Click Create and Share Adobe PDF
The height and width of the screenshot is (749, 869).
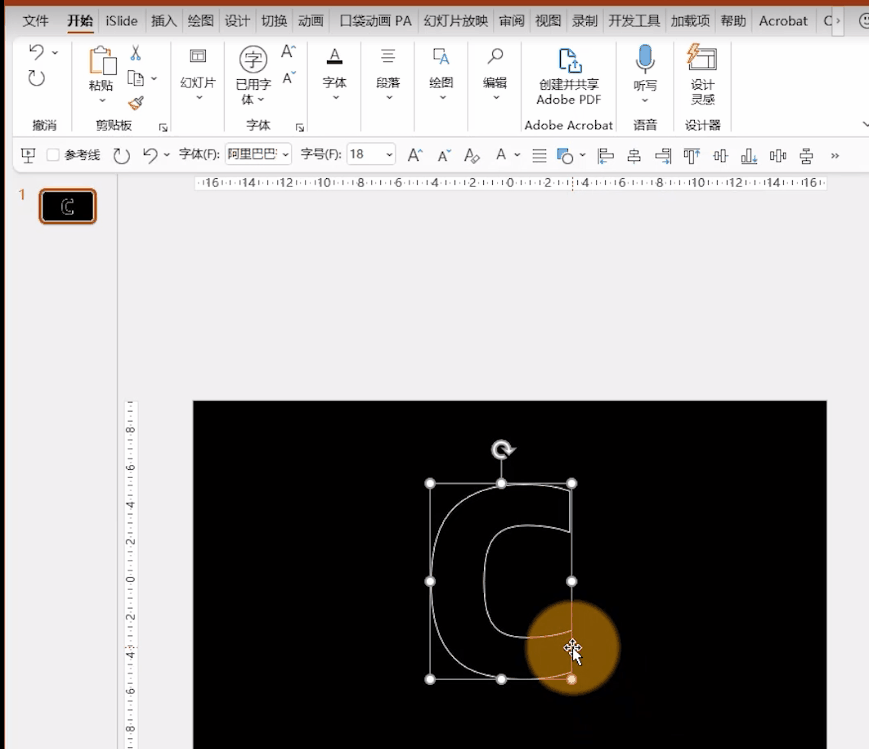click(x=569, y=76)
